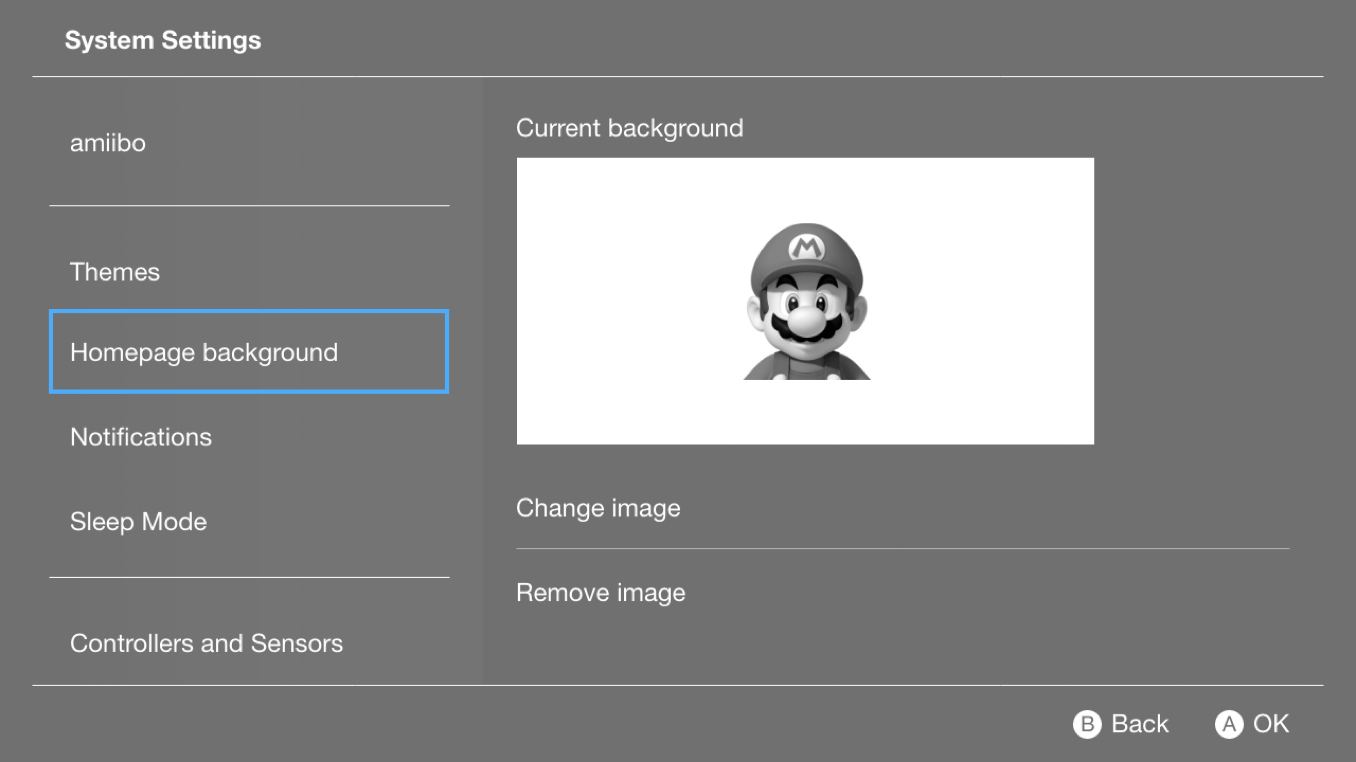The height and width of the screenshot is (762, 1356).
Task: Click the Current background heading
Action: pos(630,128)
